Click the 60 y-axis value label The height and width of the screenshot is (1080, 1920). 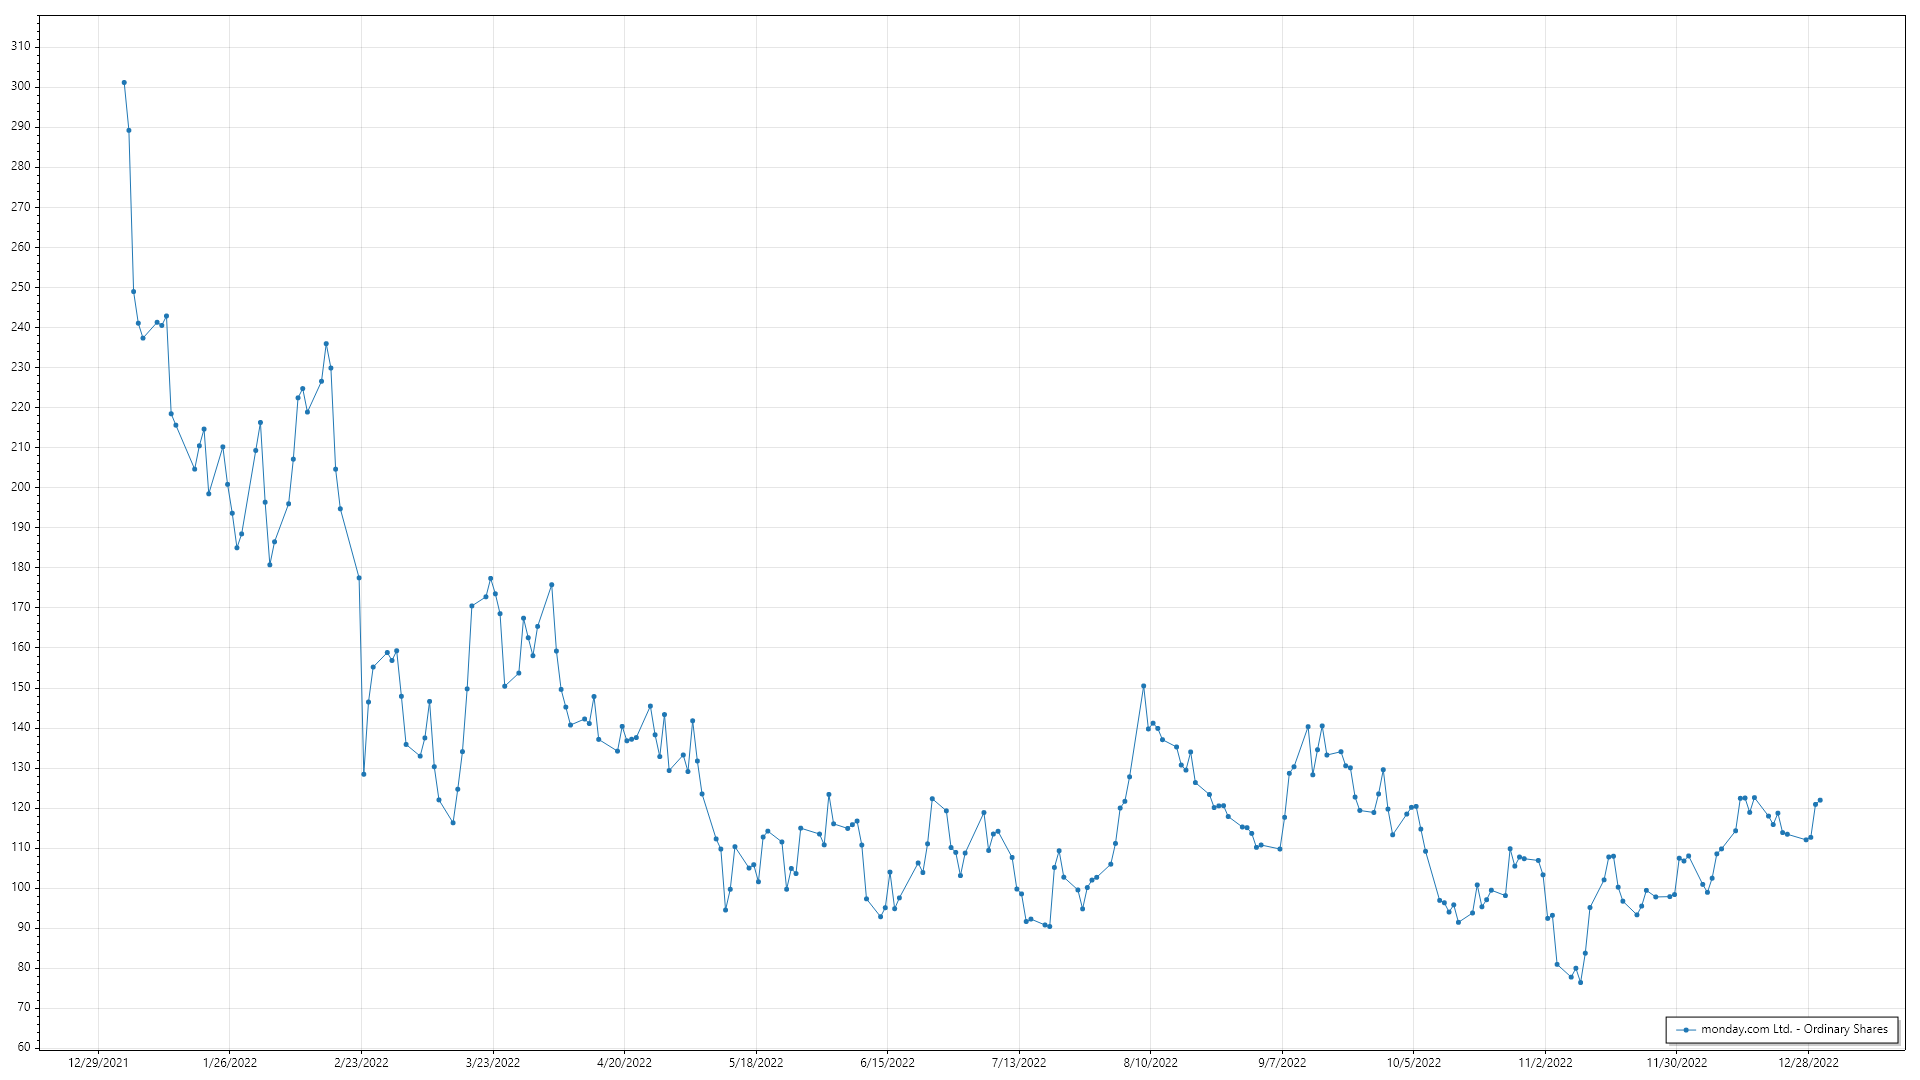coord(23,1047)
